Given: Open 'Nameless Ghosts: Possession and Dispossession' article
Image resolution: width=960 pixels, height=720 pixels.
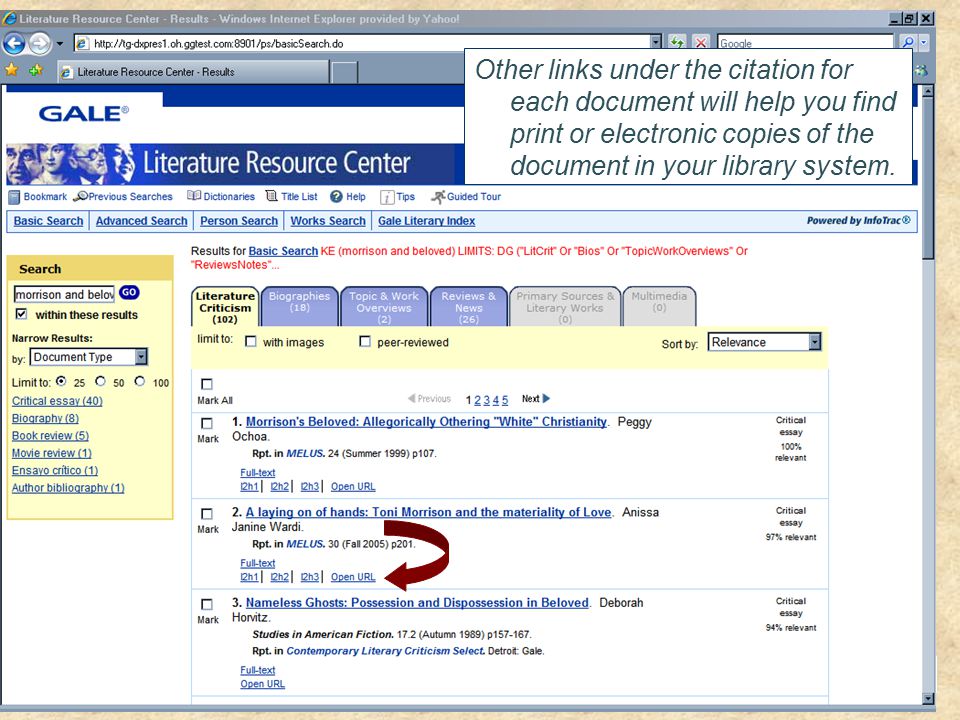Looking at the screenshot, I should coord(417,602).
